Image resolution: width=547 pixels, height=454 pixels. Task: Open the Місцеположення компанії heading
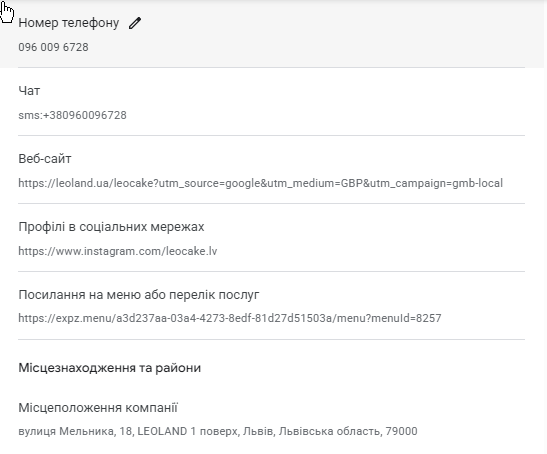pos(98,408)
